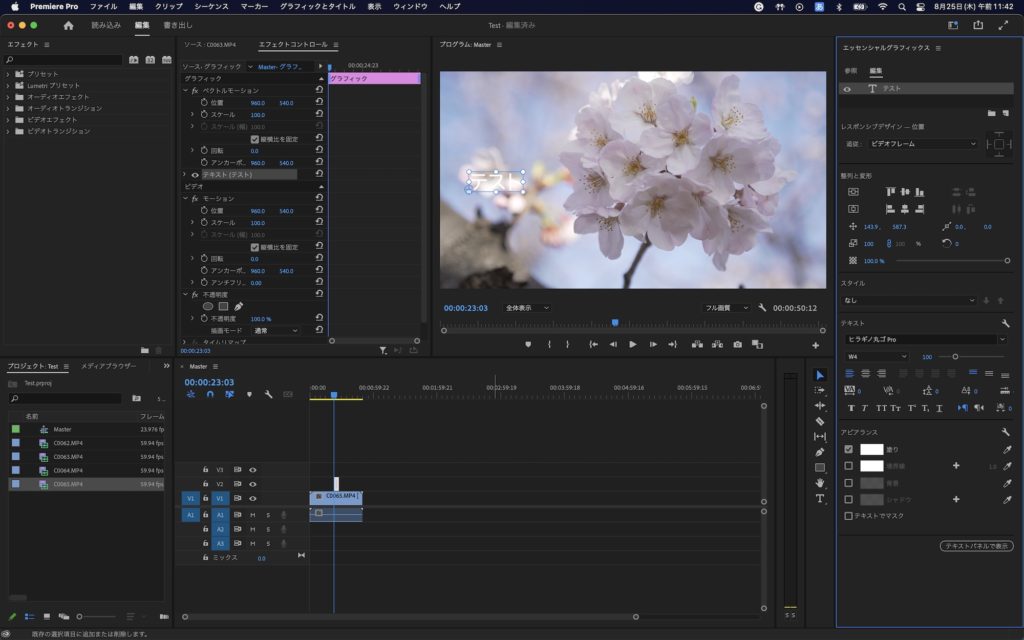The width and height of the screenshot is (1024, 640).
Task: Hide the テスト text layer with eye icon
Action: 847,89
